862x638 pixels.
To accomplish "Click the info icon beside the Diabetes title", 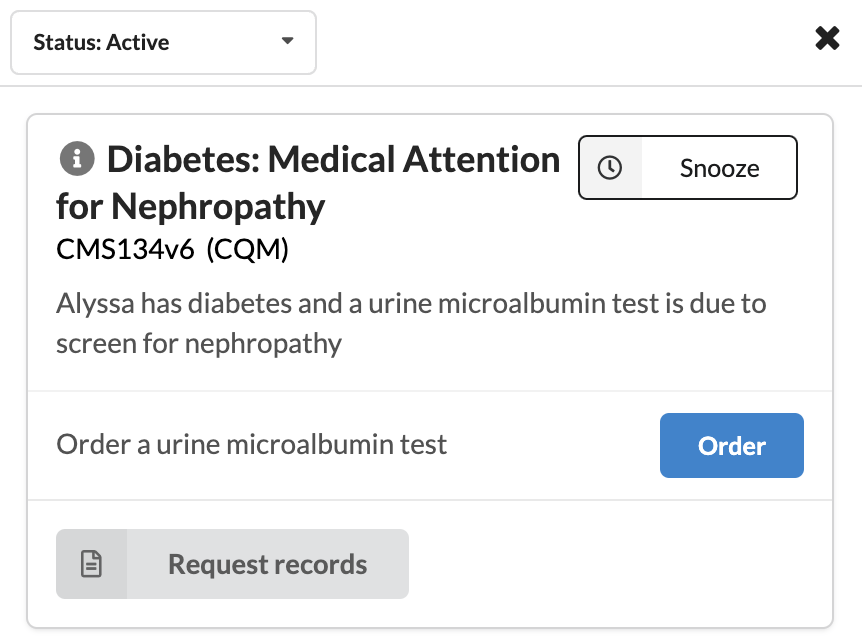I will pyautogui.click(x=77, y=158).
